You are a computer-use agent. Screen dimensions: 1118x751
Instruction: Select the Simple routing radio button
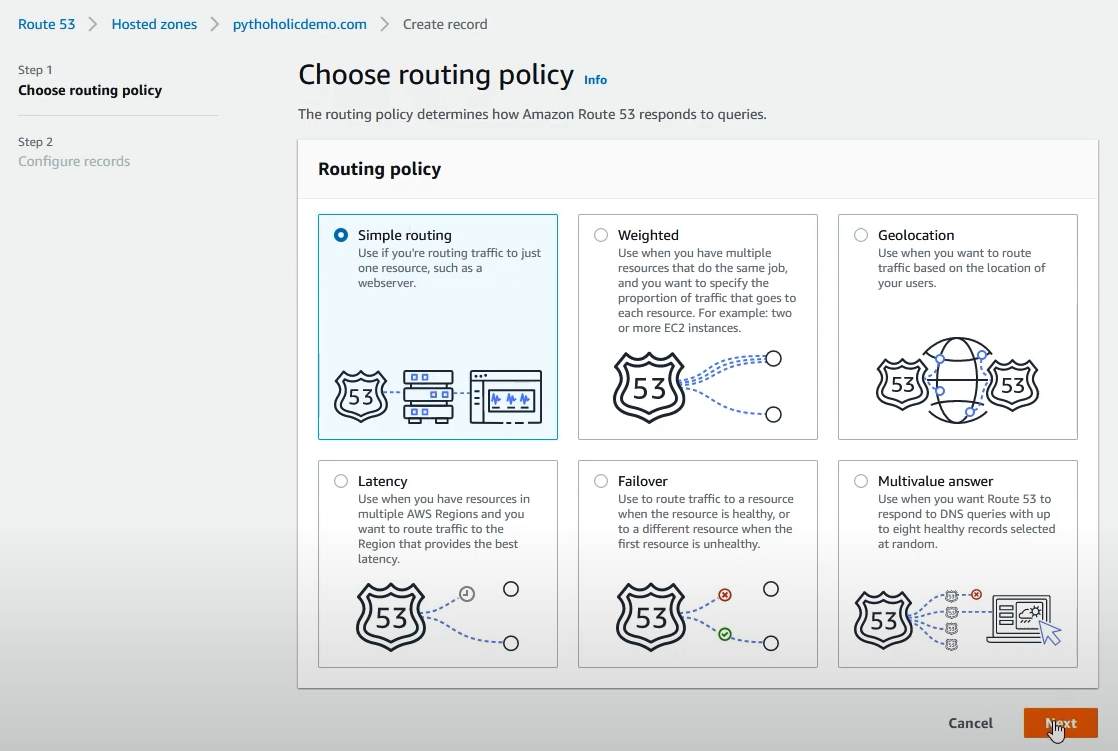coord(341,235)
